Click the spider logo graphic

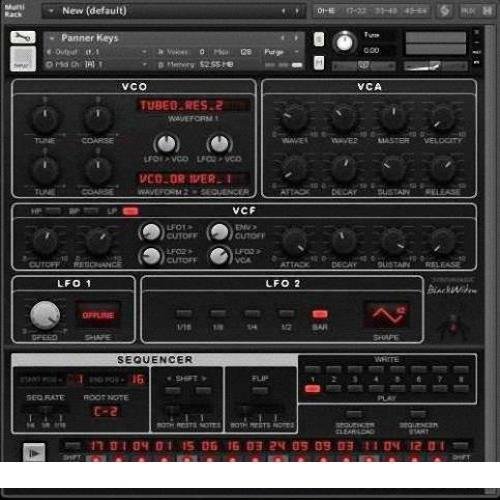[452, 326]
